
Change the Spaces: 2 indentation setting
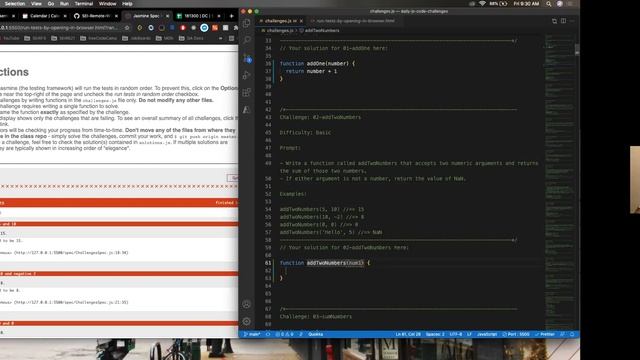click(x=435, y=334)
